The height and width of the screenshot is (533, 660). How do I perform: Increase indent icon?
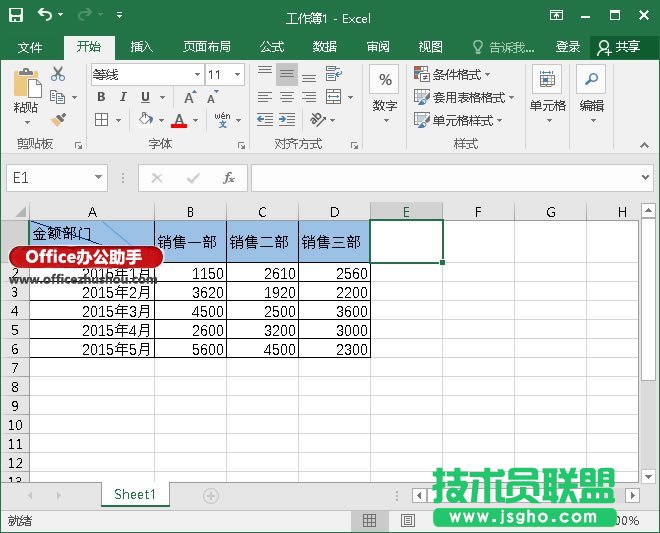click(x=287, y=120)
